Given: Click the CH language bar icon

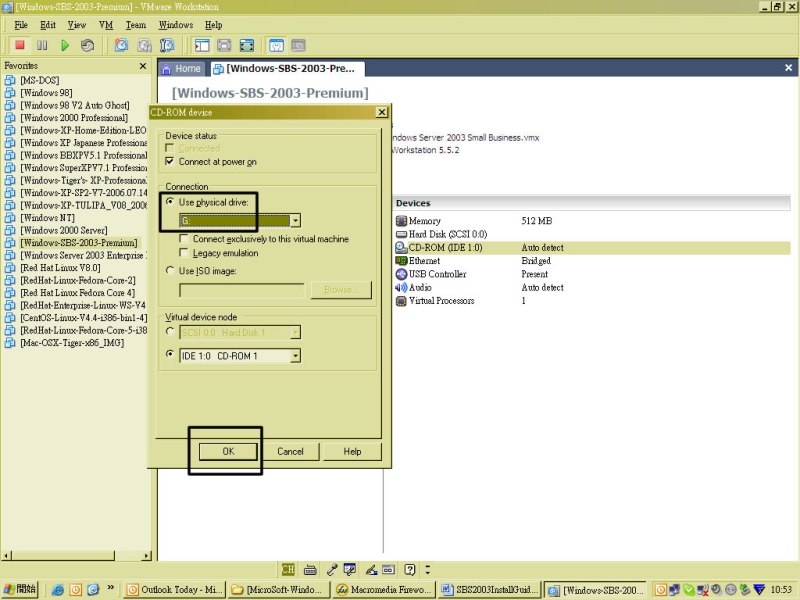Looking at the screenshot, I should 288,569.
